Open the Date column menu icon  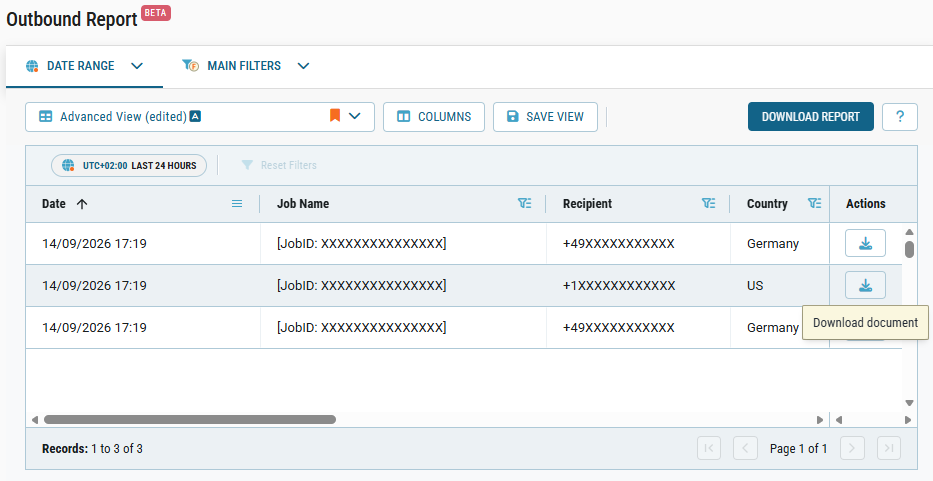point(237,204)
